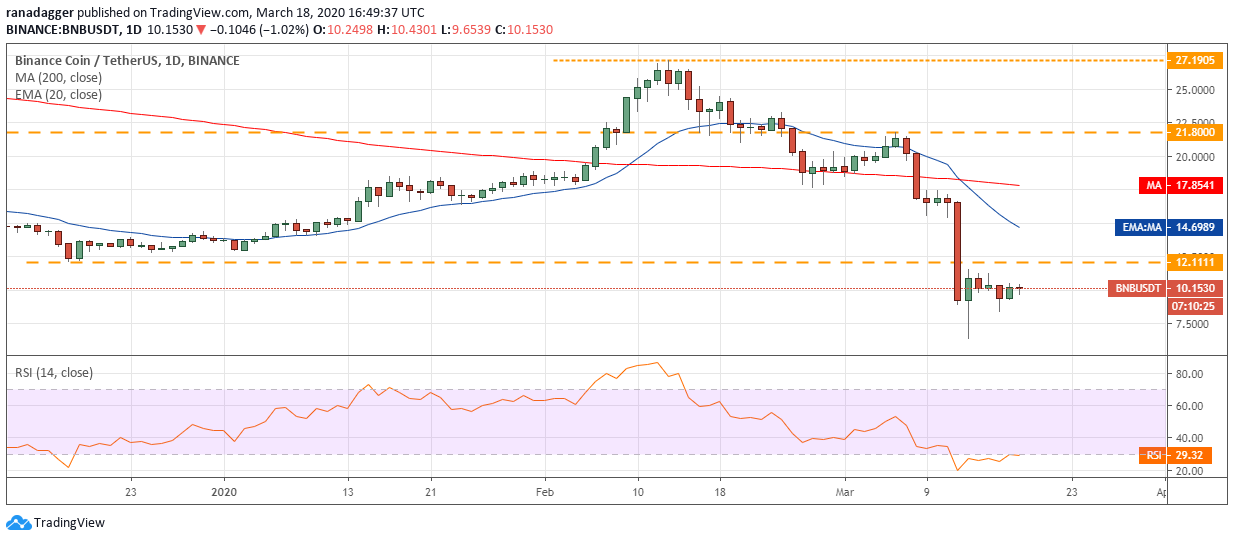This screenshot has width=1234, height=541.
Task: Select the Mar label on time axis
Action: [845, 492]
